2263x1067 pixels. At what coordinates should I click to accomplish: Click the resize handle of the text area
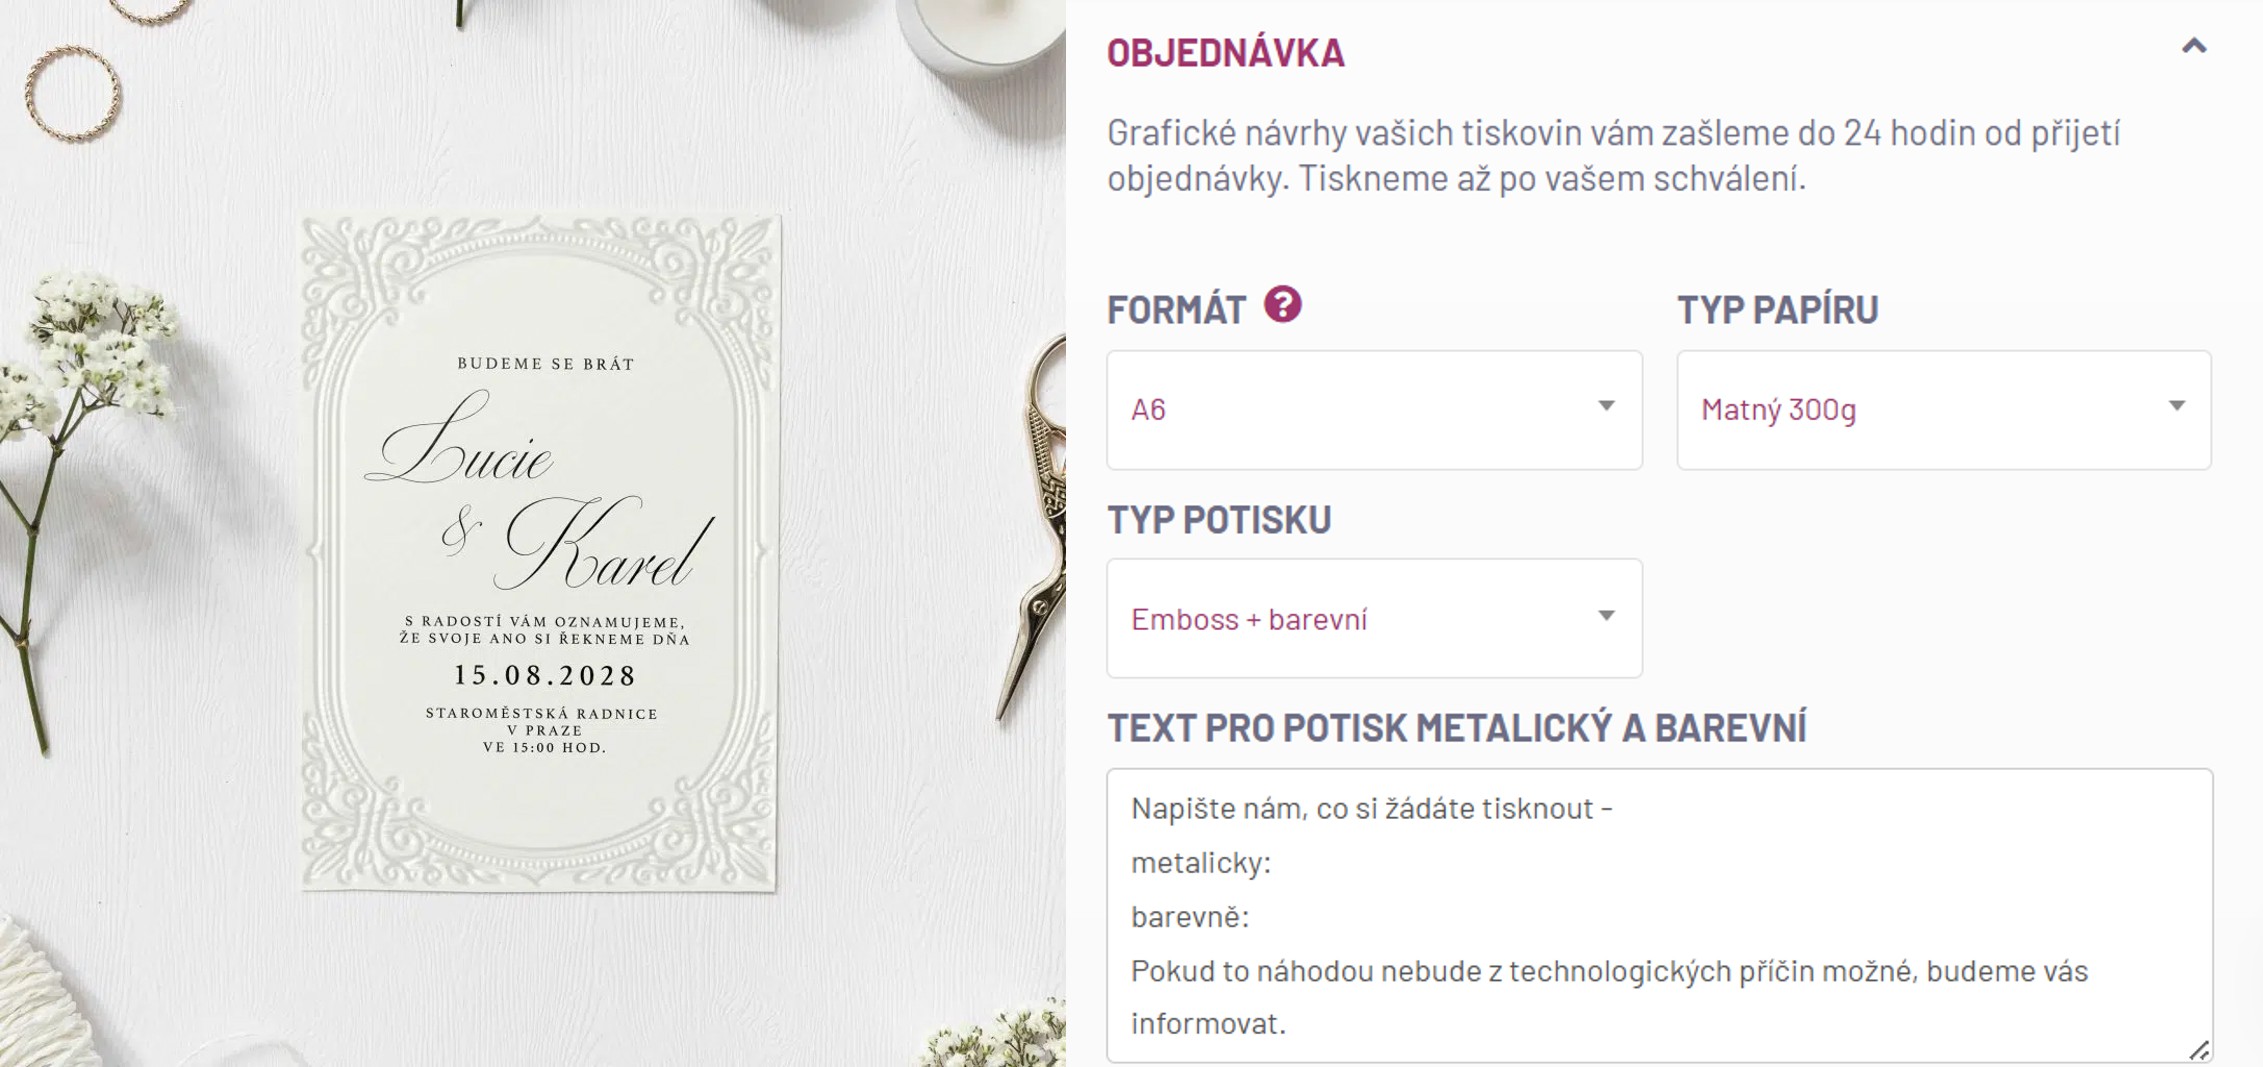coord(2198,1049)
